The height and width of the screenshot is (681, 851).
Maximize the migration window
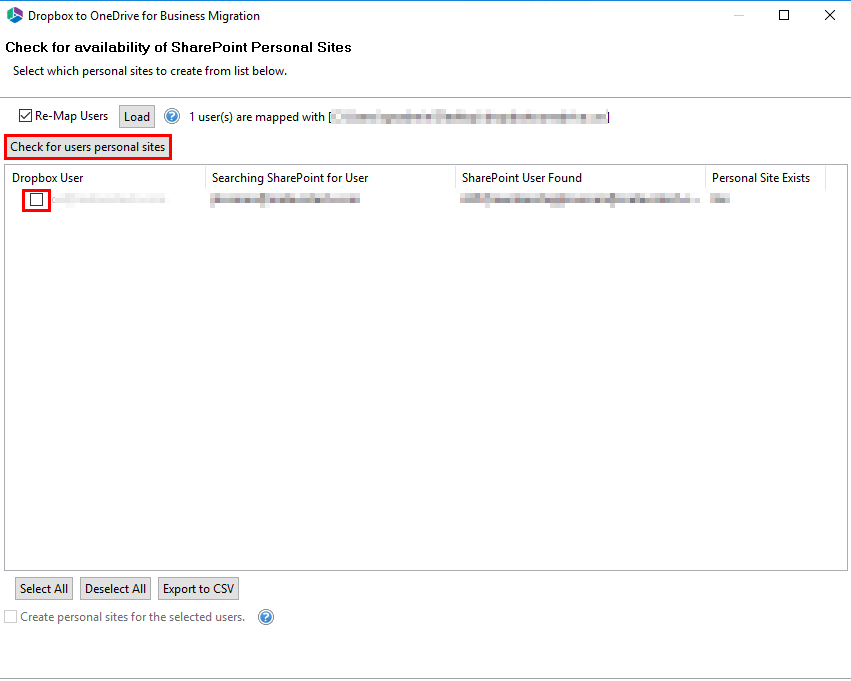tap(784, 15)
